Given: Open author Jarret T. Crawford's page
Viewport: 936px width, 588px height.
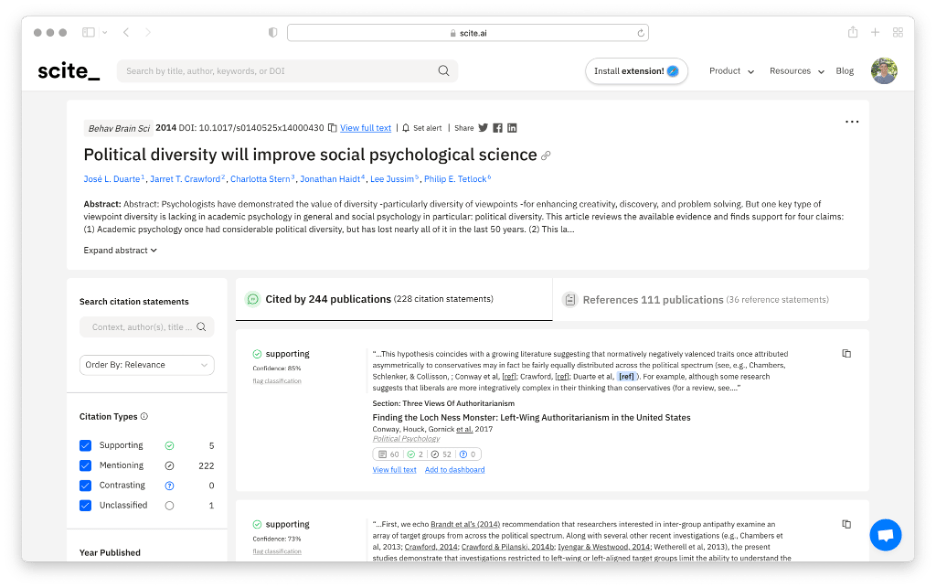Looking at the screenshot, I should pos(185,179).
